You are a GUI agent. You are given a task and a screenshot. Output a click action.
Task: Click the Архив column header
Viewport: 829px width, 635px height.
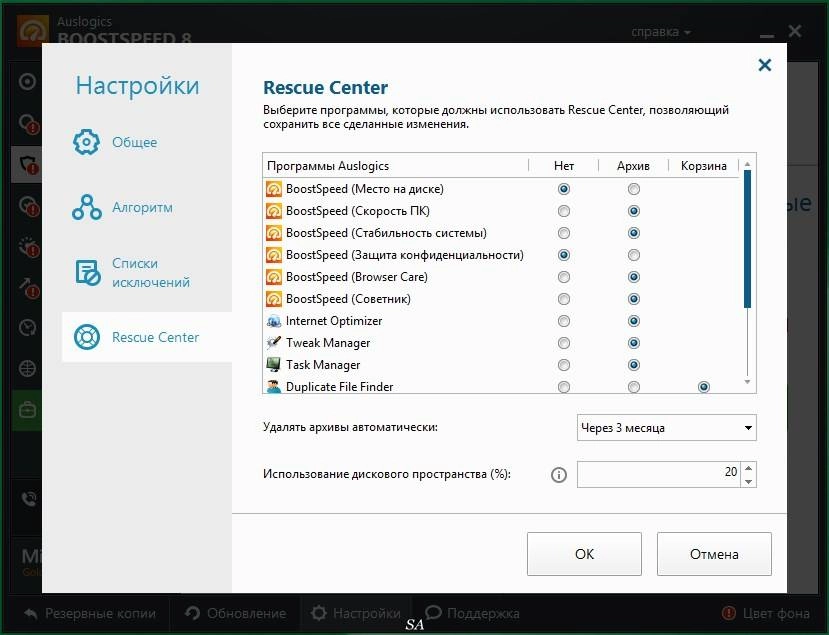[x=633, y=166]
